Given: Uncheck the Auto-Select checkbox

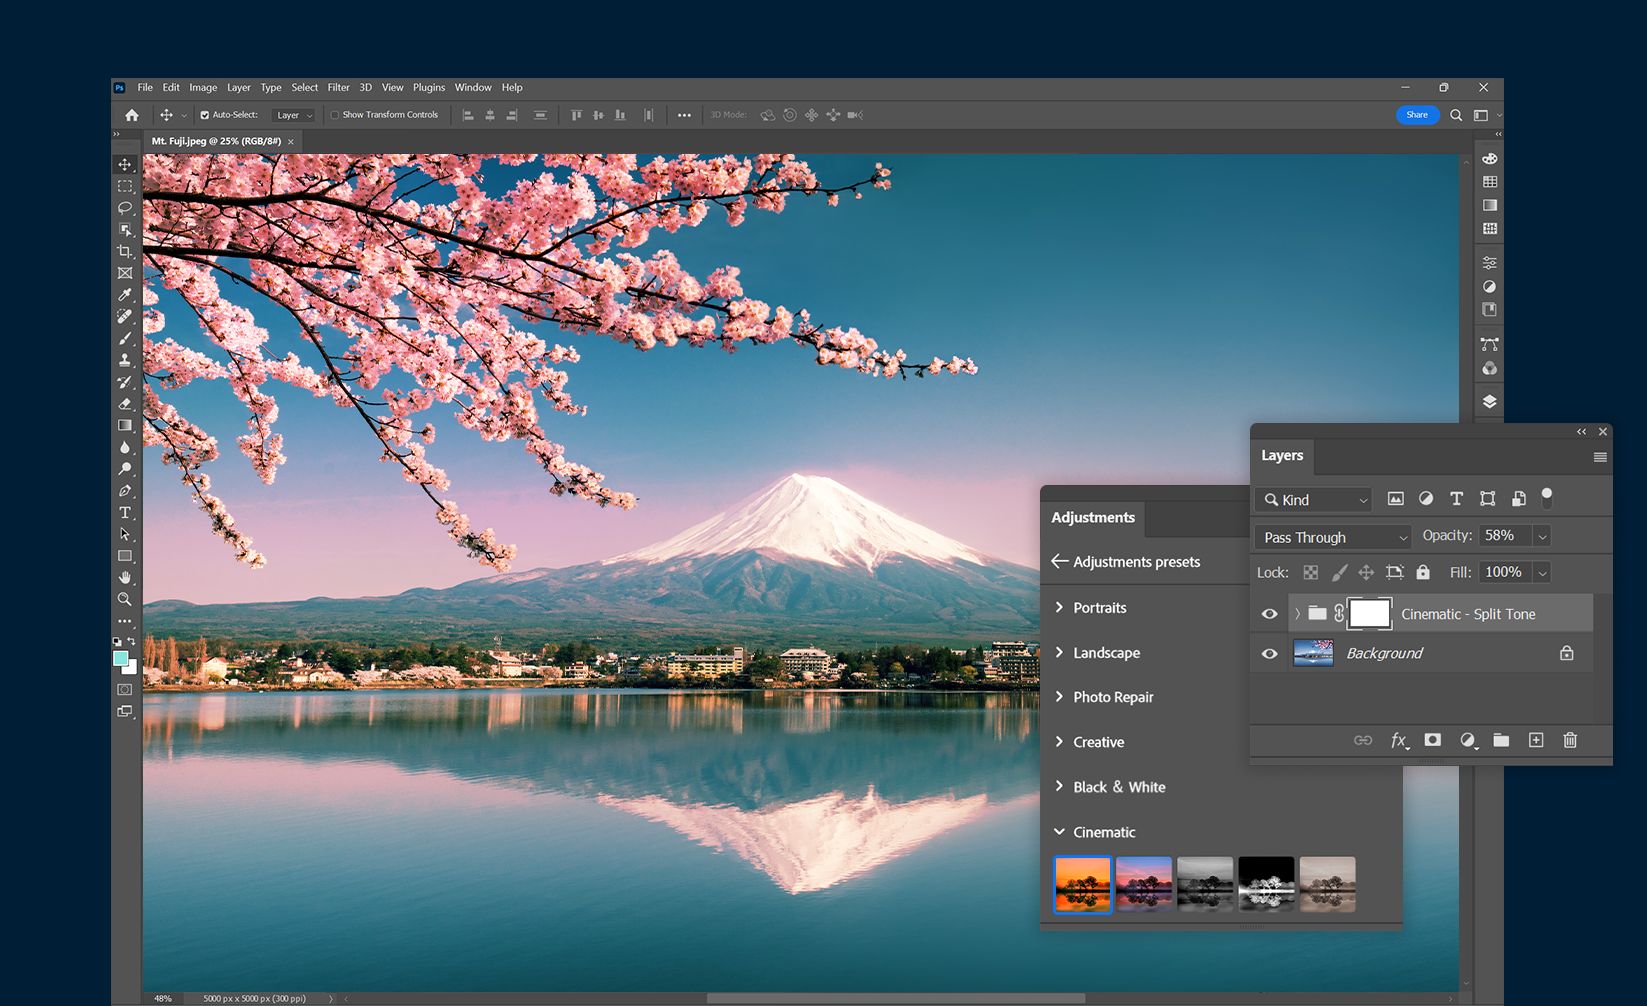Looking at the screenshot, I should [x=205, y=115].
